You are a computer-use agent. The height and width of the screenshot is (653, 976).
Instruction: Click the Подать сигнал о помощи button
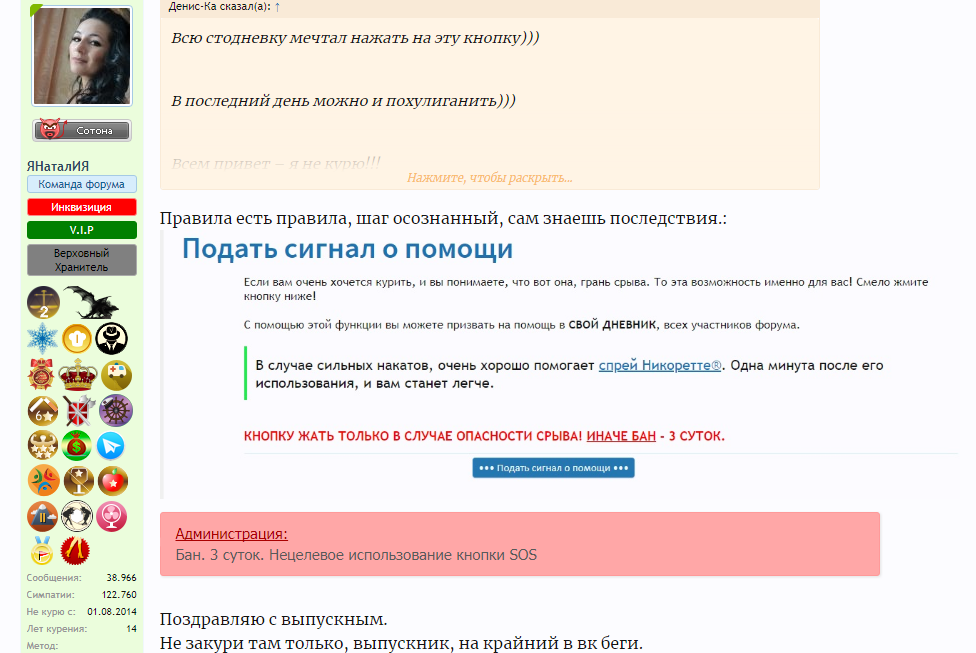tap(553, 468)
